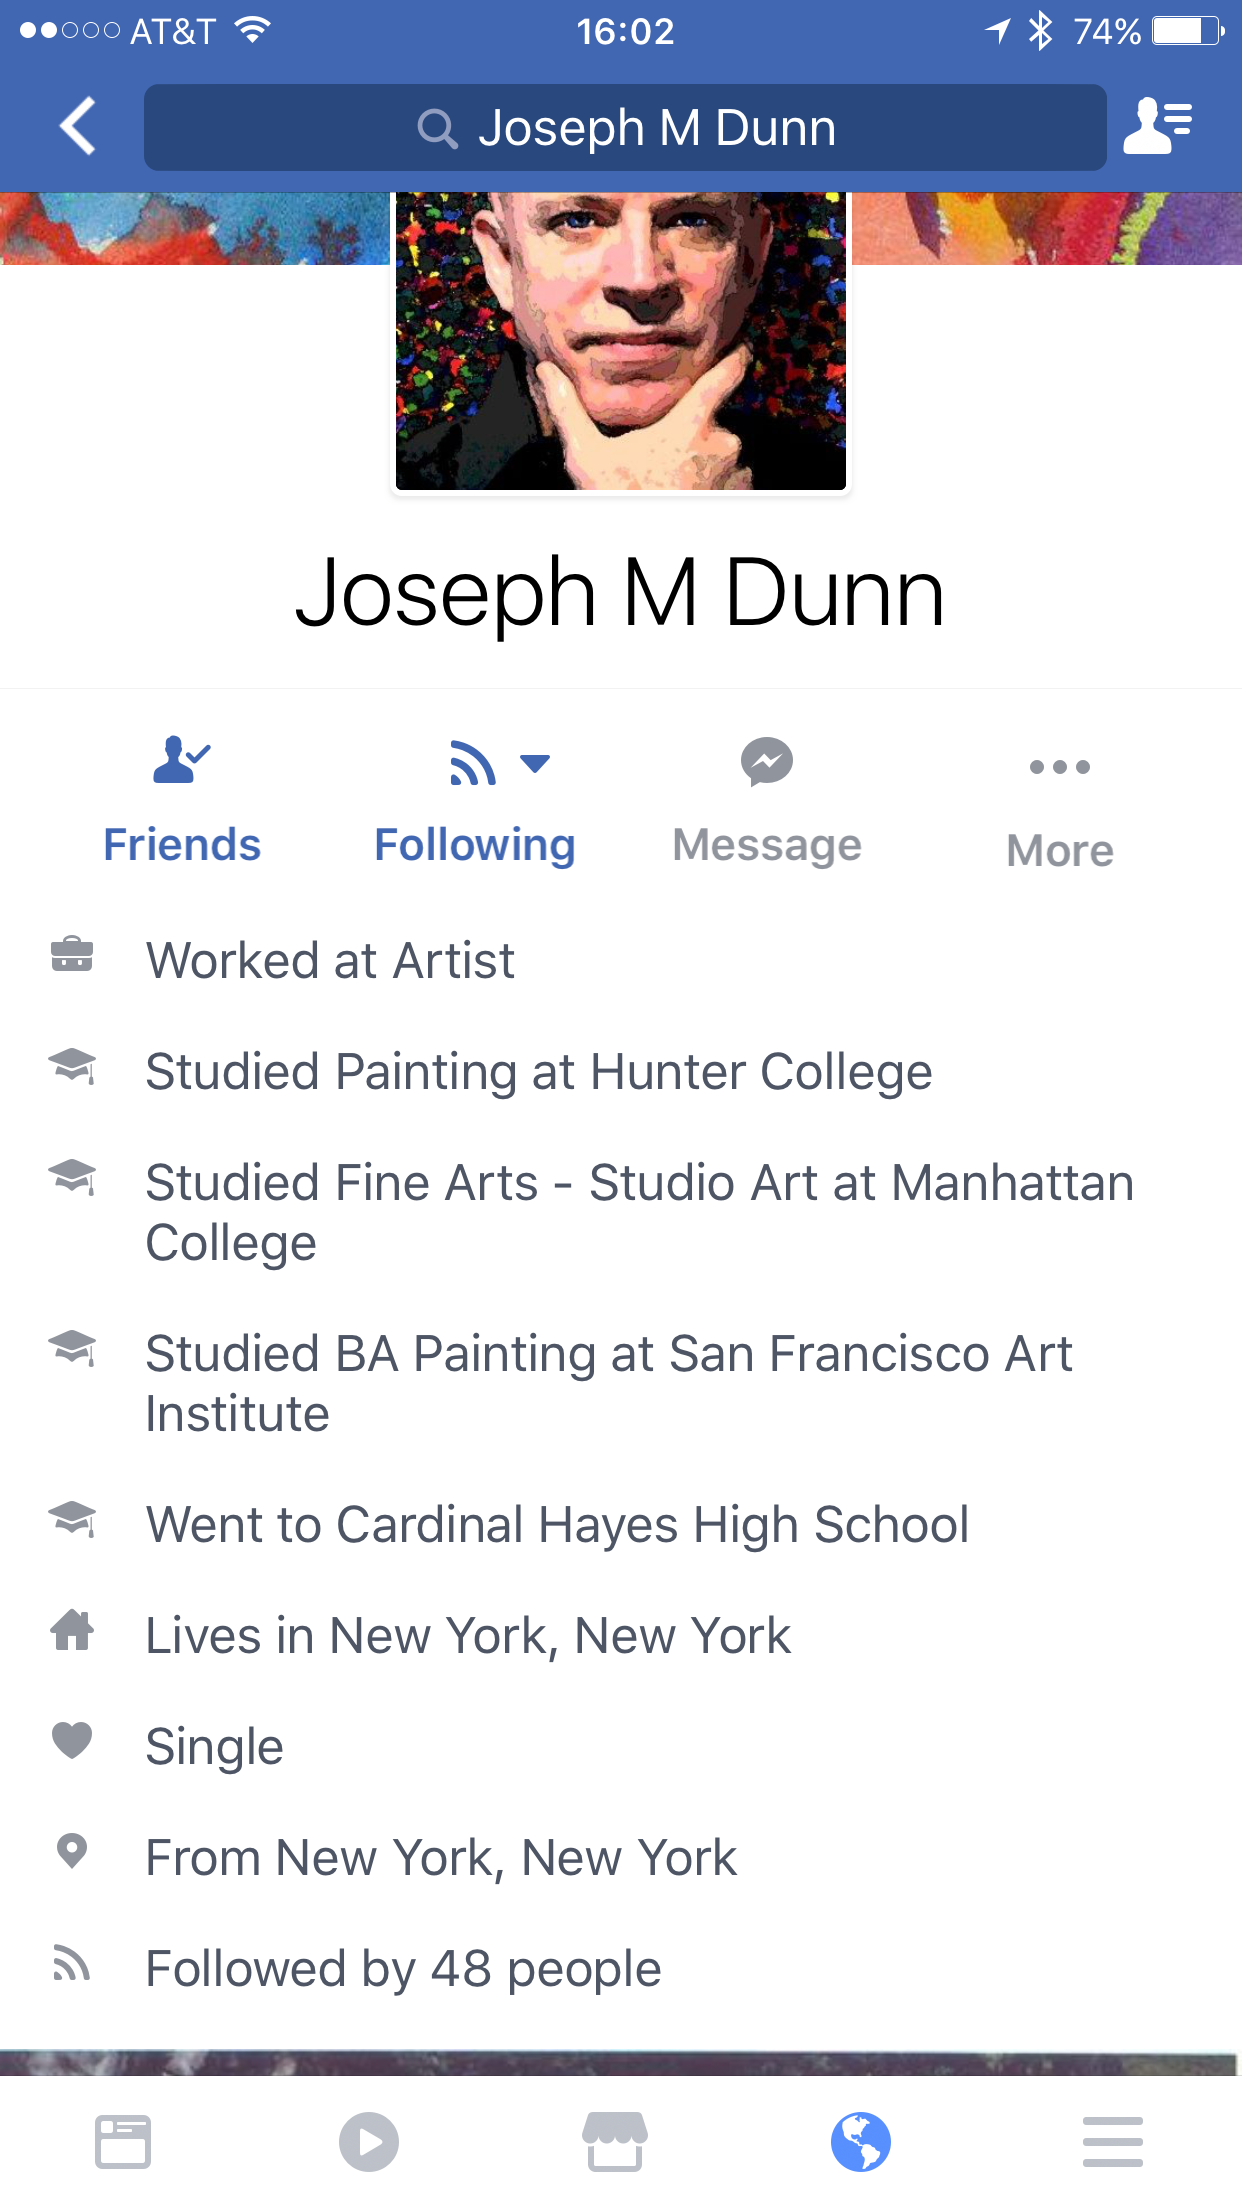Open the News Feed tab icon
Screen dimensions: 1242x2208
(x=123, y=2142)
